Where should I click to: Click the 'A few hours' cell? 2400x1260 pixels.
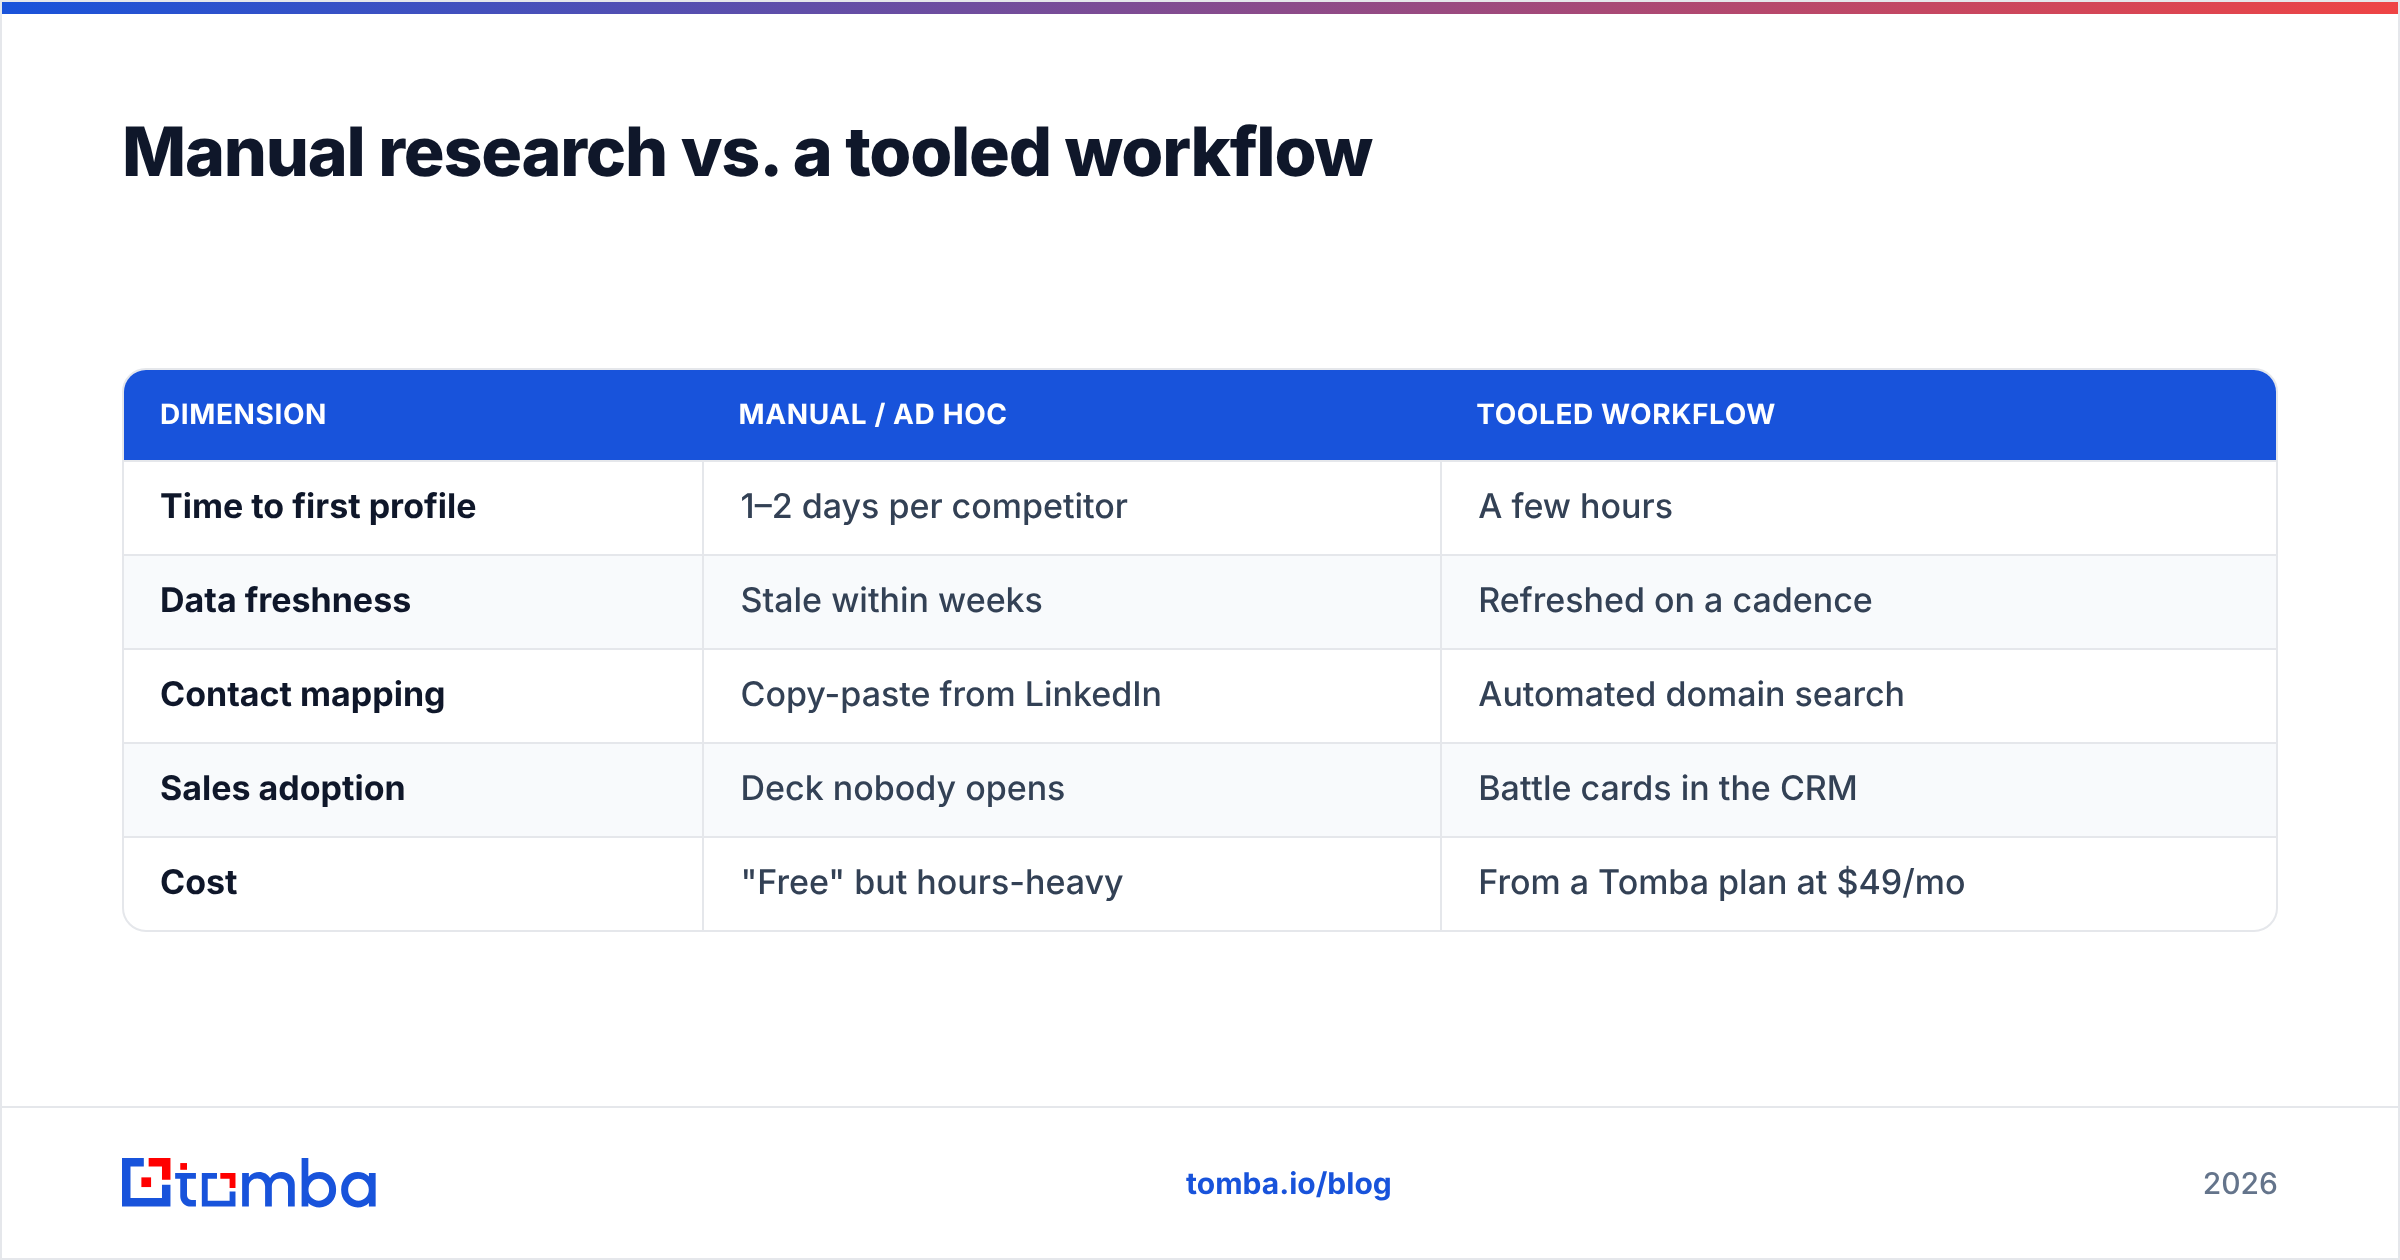1859,507
